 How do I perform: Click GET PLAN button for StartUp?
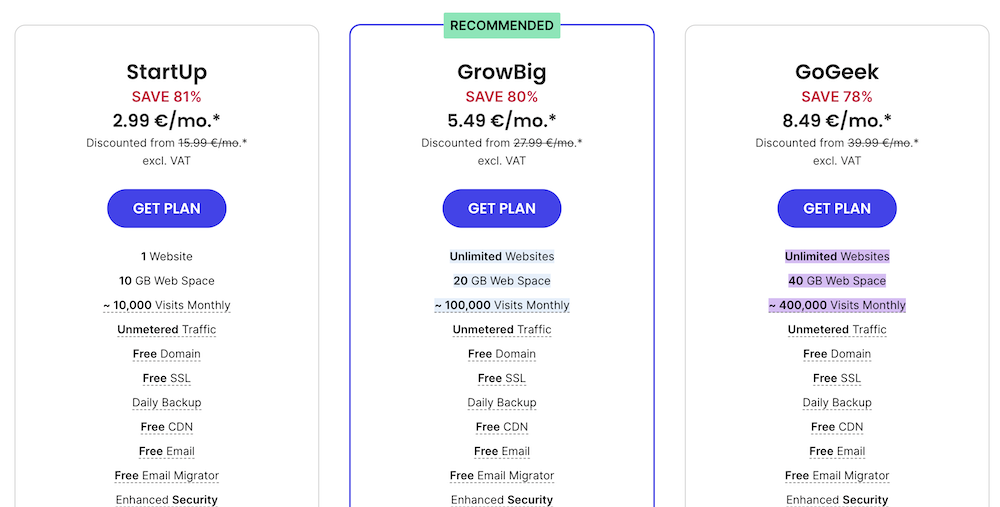point(167,208)
